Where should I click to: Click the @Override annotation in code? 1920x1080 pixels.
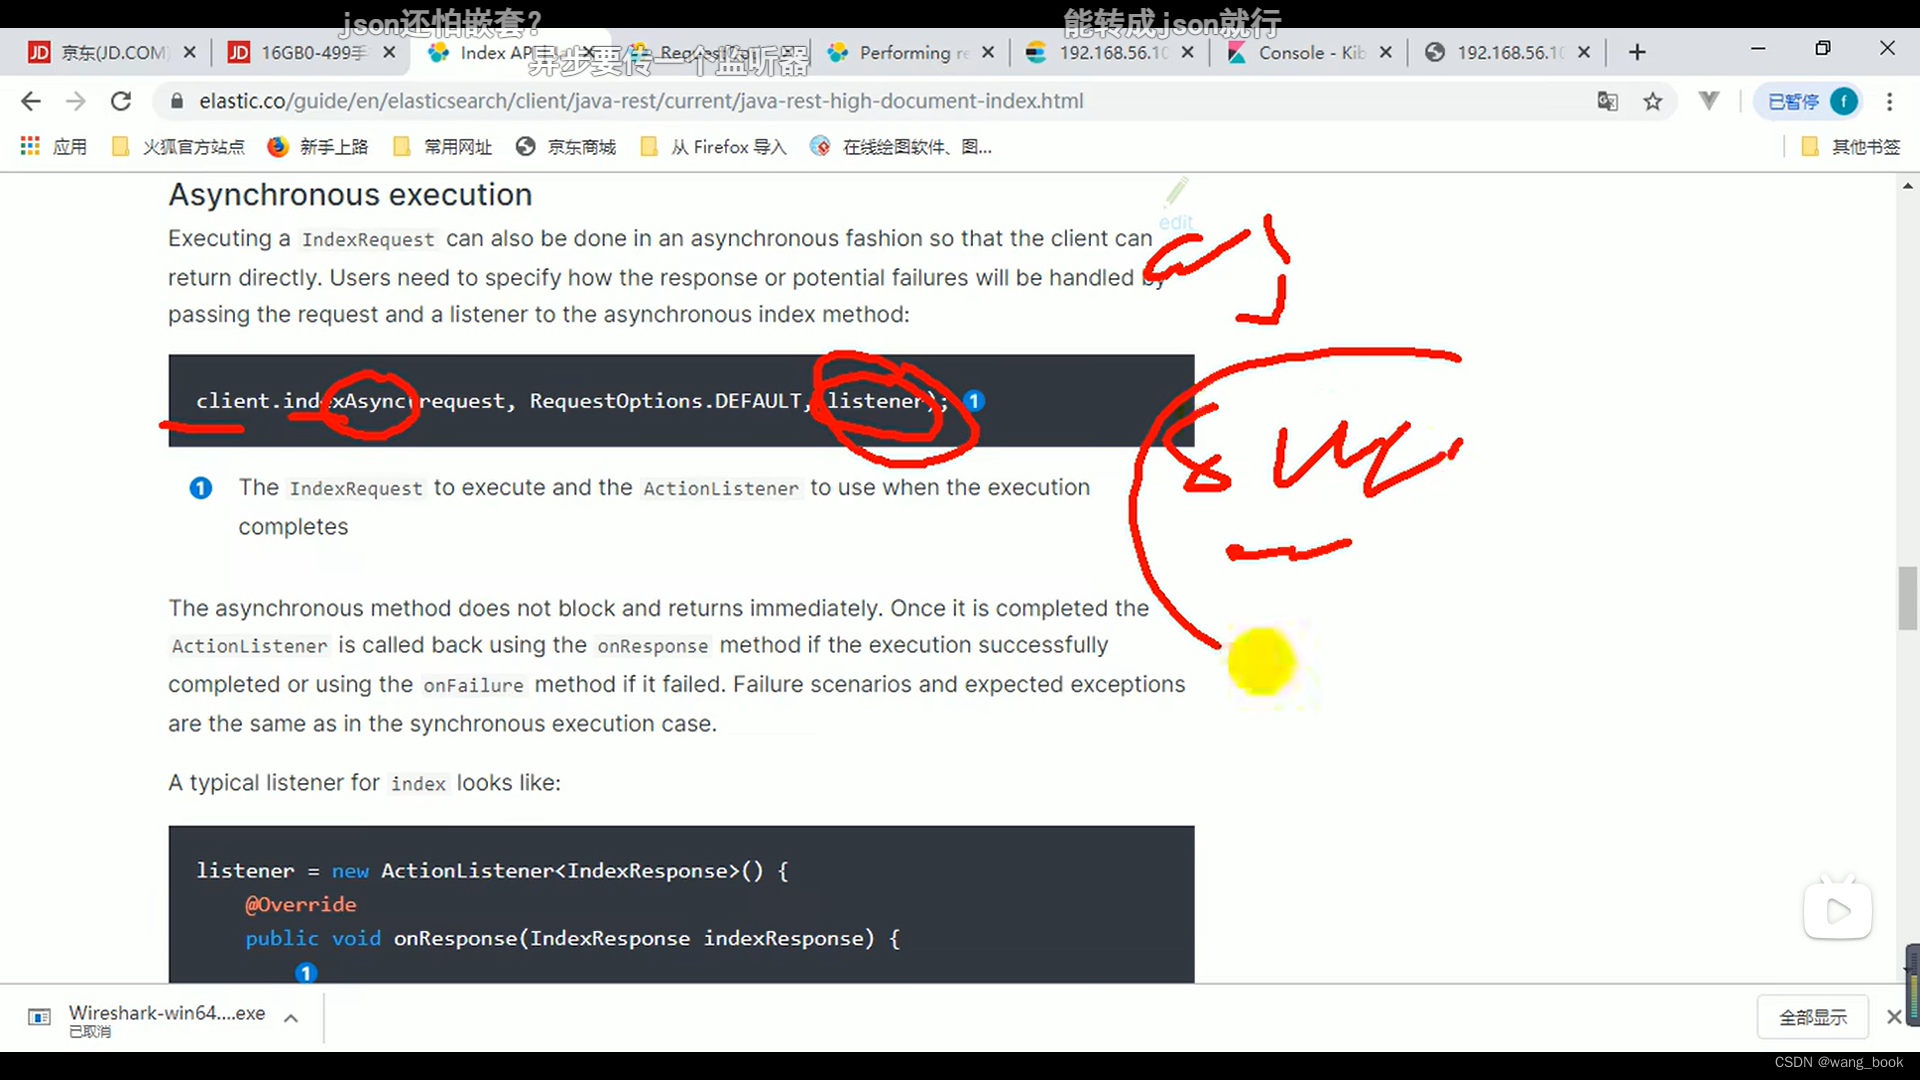301,904
